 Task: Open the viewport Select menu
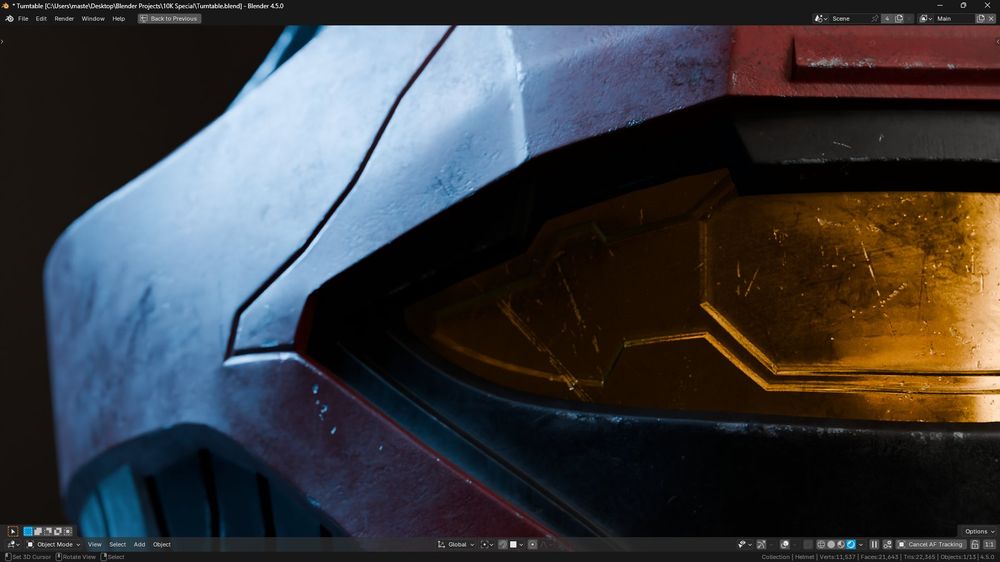(x=117, y=545)
